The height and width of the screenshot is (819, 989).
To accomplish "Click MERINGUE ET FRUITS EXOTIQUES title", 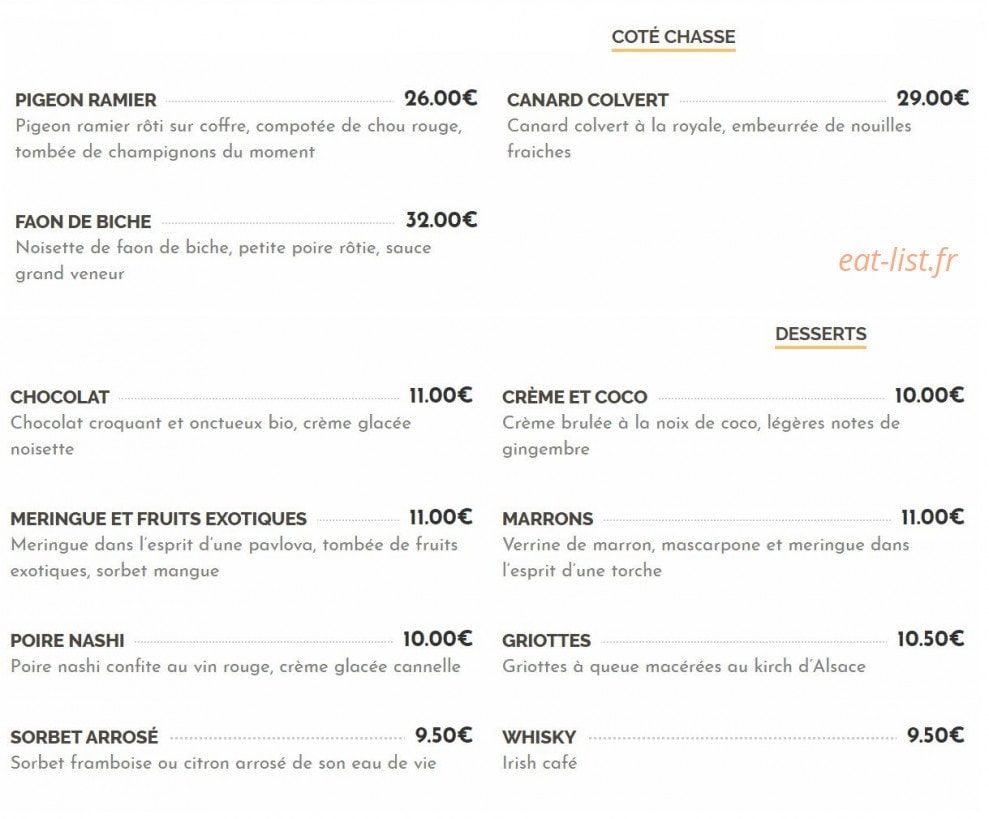I will coord(158,519).
